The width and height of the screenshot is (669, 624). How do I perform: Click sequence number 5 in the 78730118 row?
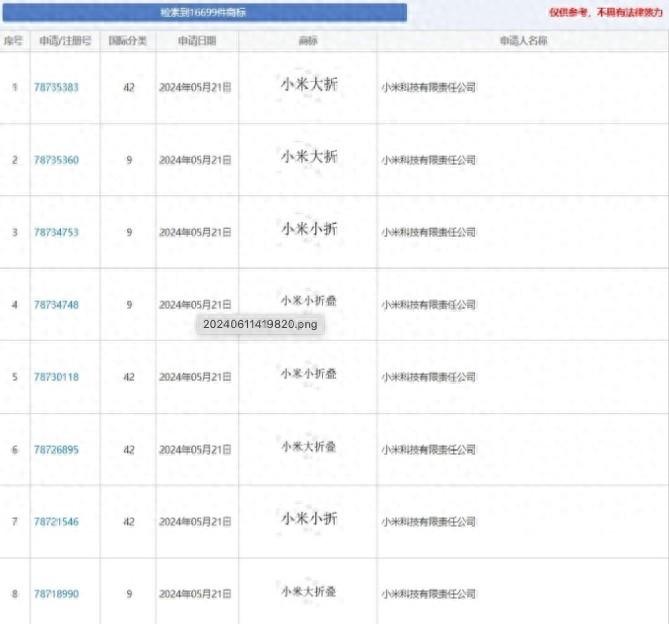tap(15, 377)
